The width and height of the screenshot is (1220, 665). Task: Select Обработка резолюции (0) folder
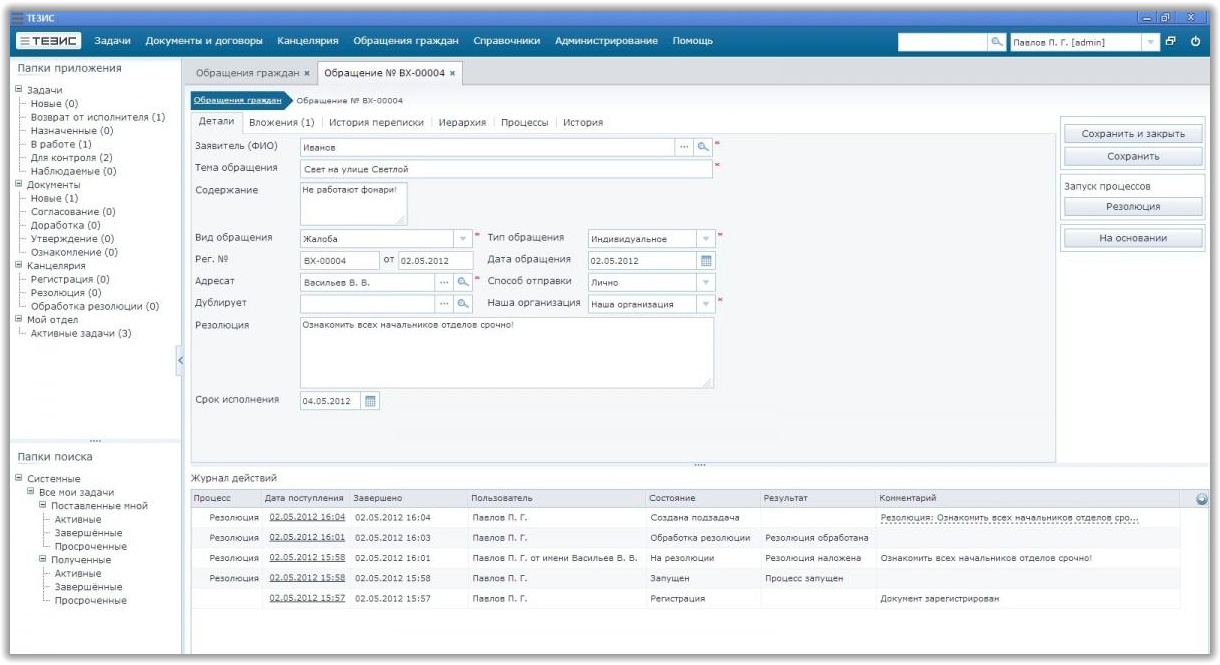point(95,307)
